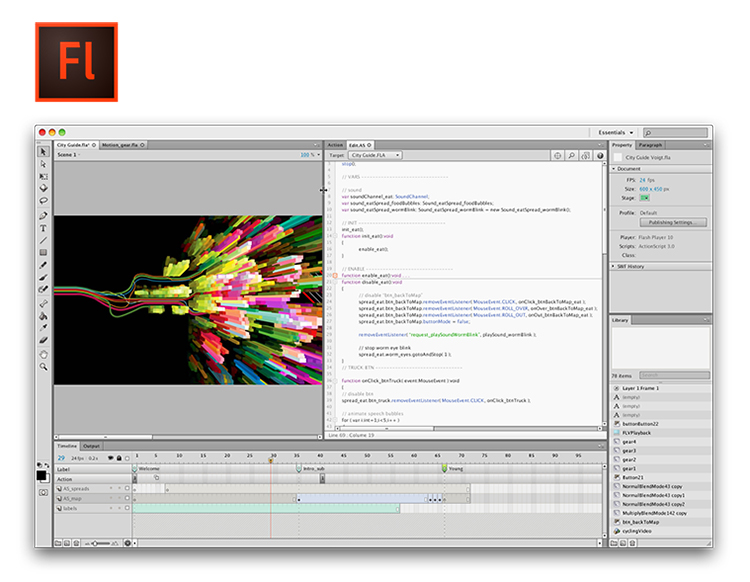The image size is (750, 582).
Task: Select the Text tool
Action: (44, 228)
